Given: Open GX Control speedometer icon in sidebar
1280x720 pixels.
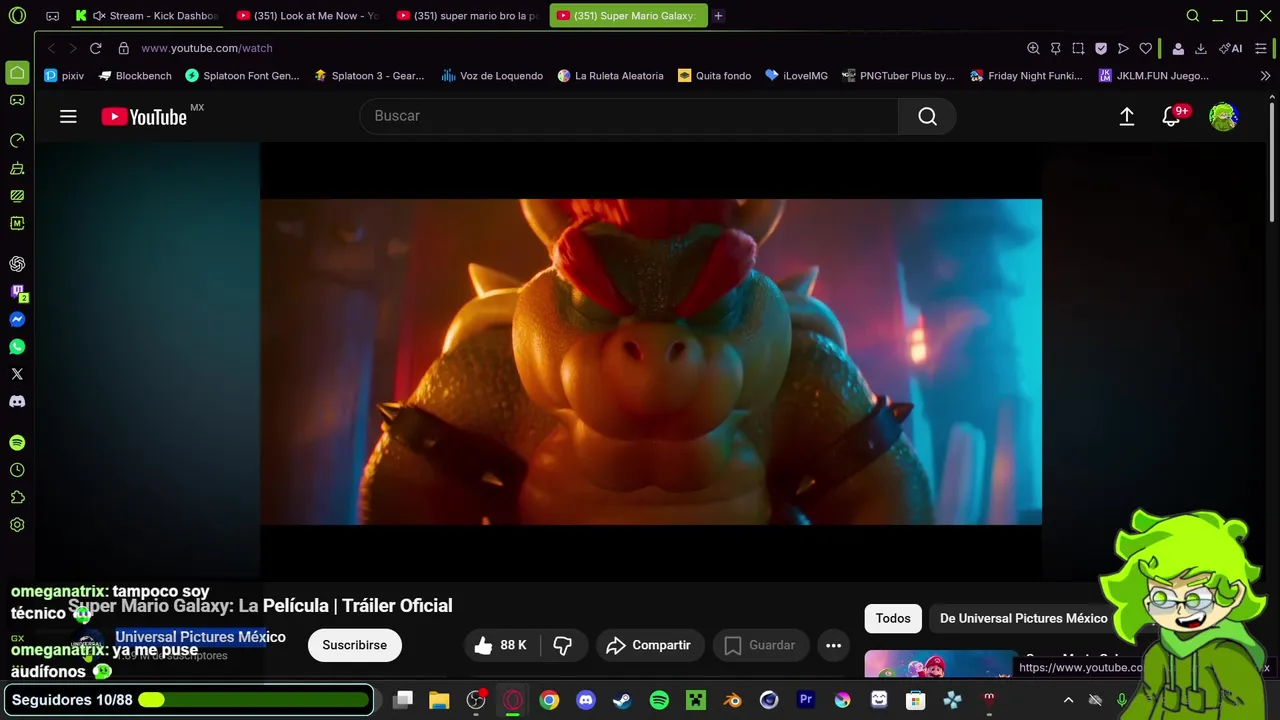Looking at the screenshot, I should point(17,141).
